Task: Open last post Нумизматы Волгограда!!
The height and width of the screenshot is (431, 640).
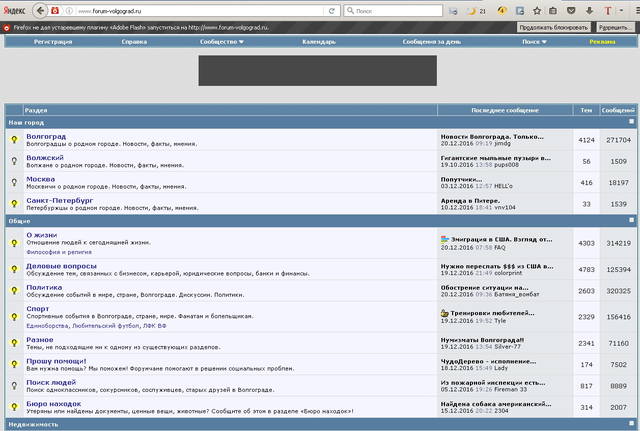Action: [482, 340]
